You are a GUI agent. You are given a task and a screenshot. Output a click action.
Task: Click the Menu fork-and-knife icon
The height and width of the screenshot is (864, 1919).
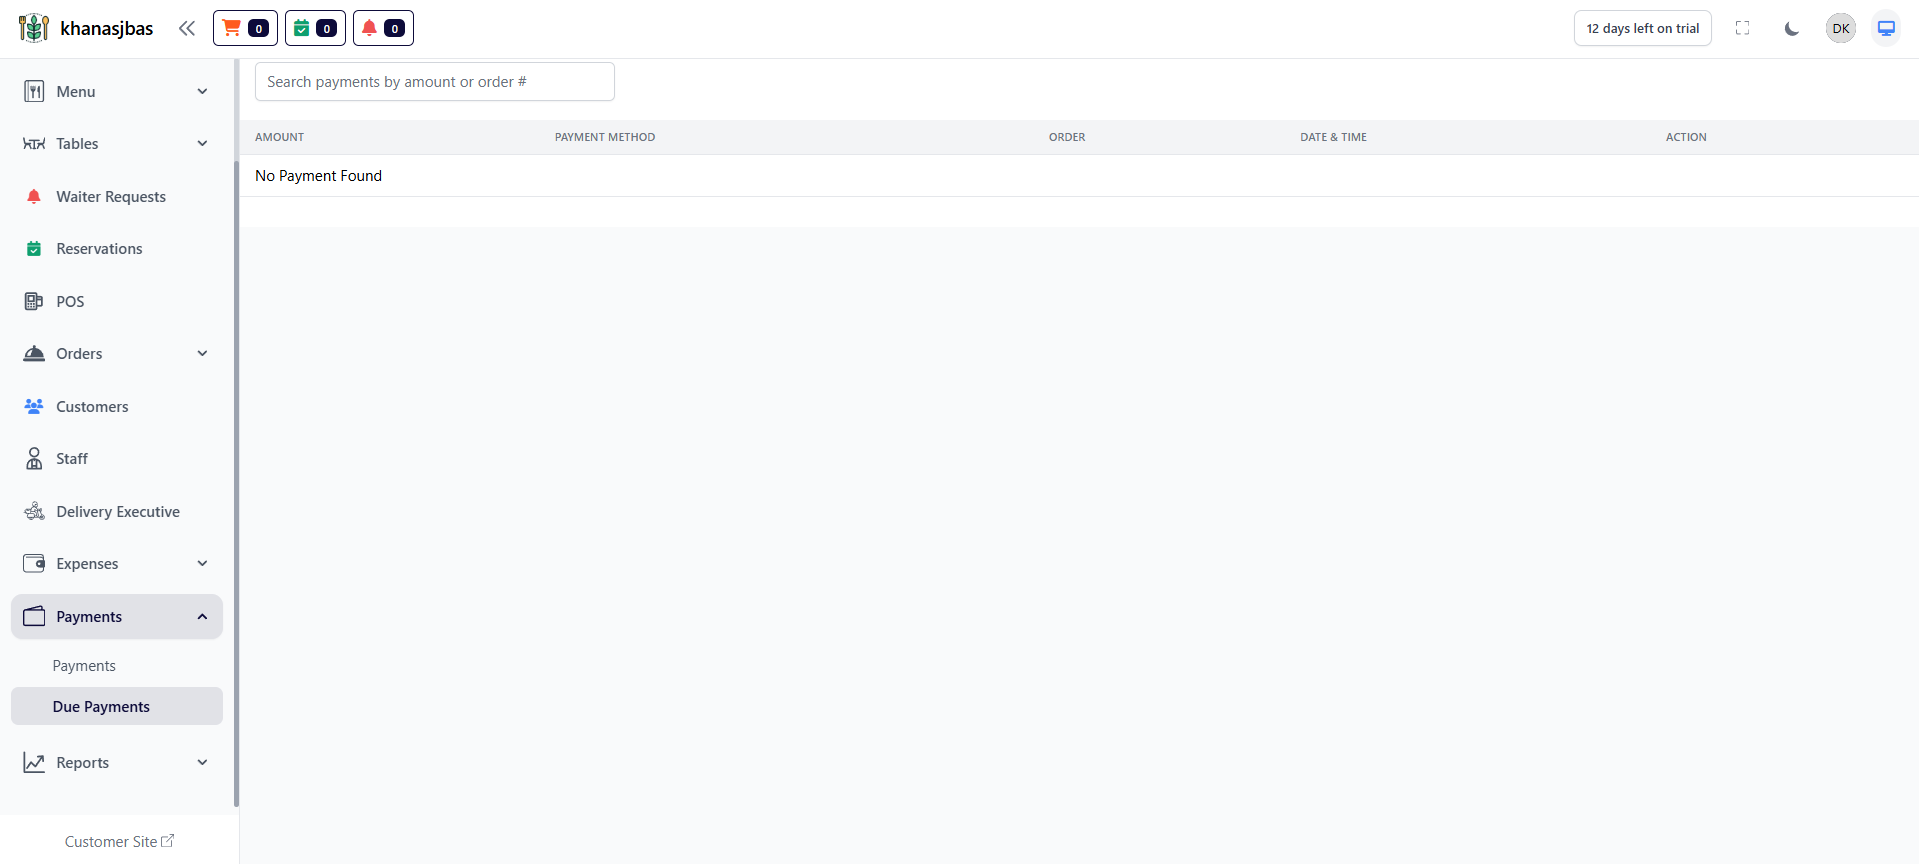[34, 91]
